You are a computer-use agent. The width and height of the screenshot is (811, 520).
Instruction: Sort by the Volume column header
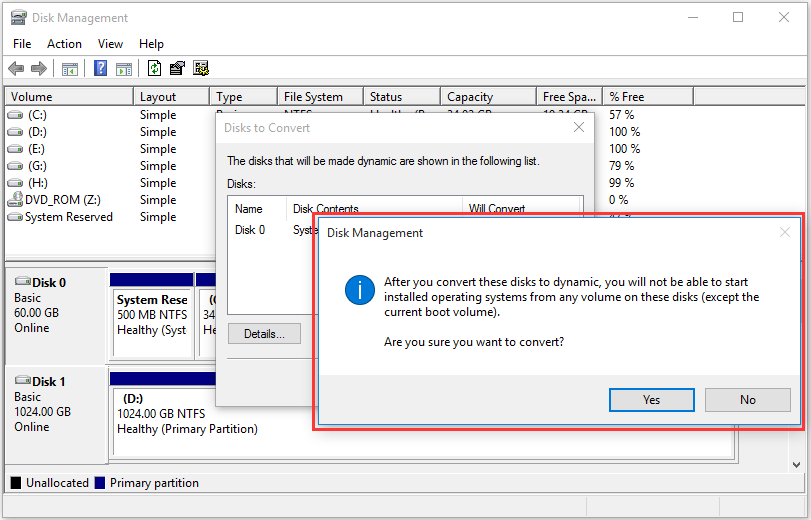pyautogui.click(x=68, y=97)
